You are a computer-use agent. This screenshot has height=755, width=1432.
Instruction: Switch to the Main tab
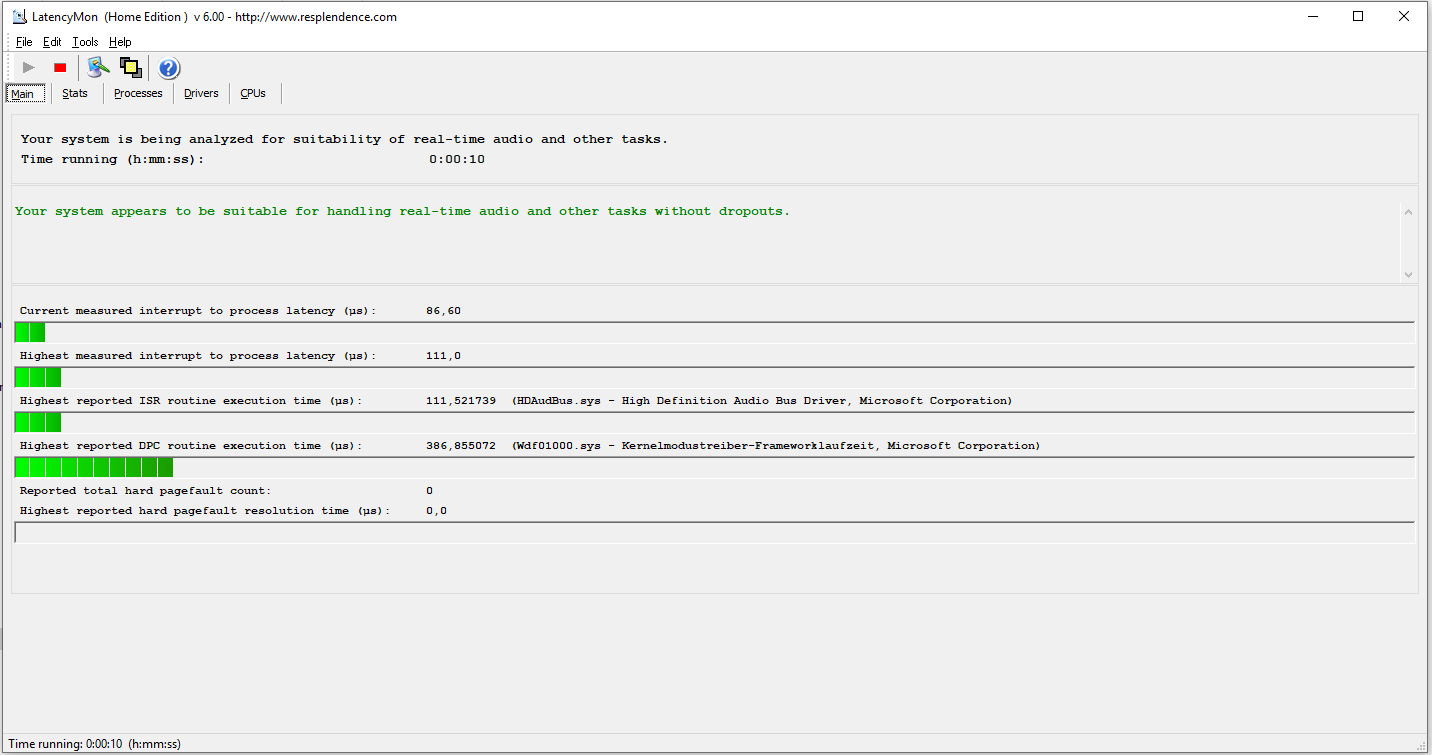point(23,94)
